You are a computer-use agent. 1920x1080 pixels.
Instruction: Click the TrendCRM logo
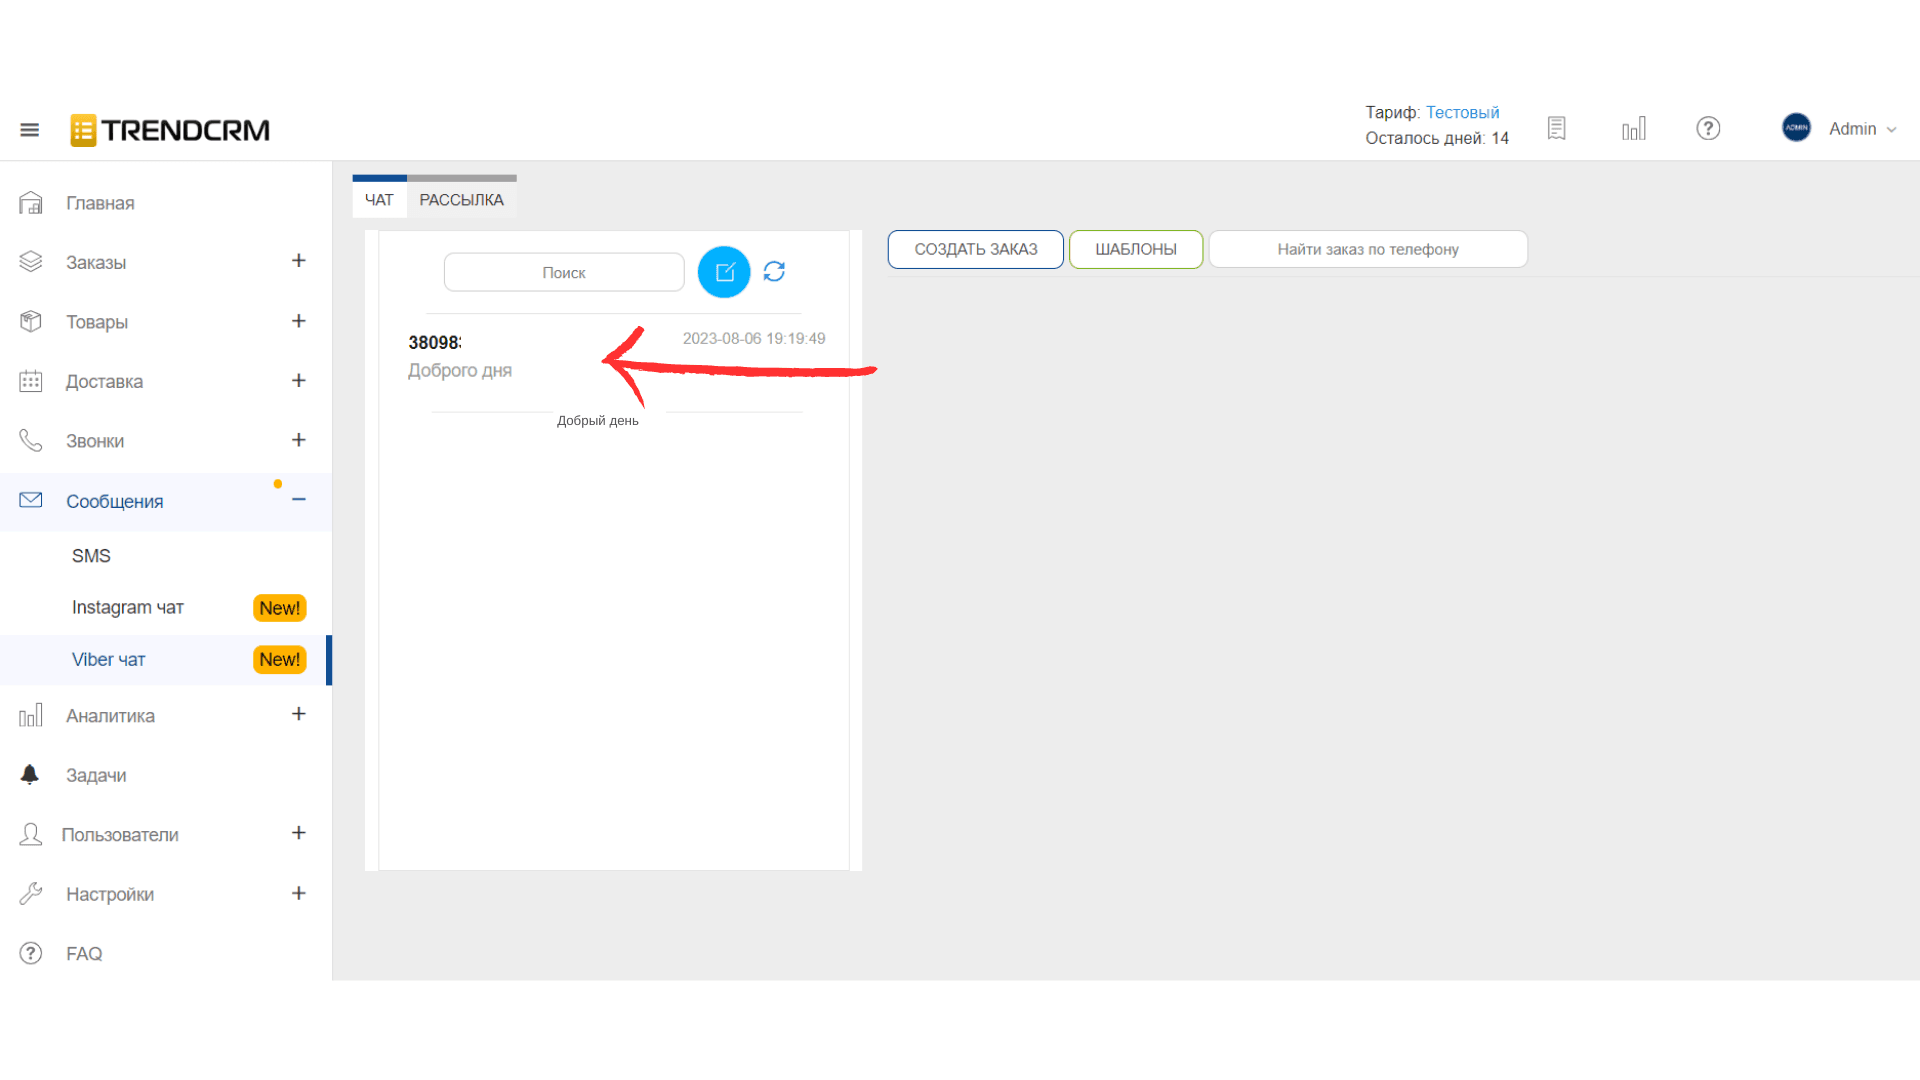point(170,130)
